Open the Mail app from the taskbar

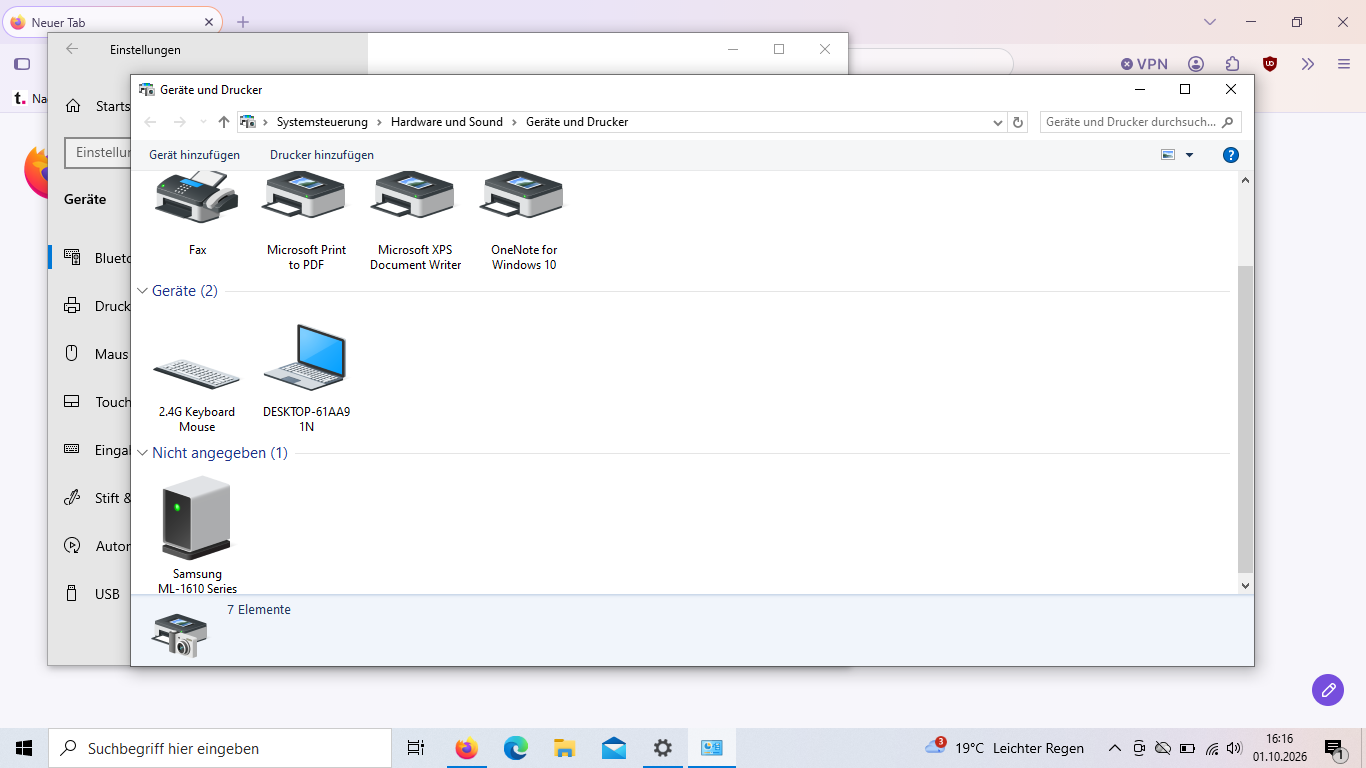point(614,748)
